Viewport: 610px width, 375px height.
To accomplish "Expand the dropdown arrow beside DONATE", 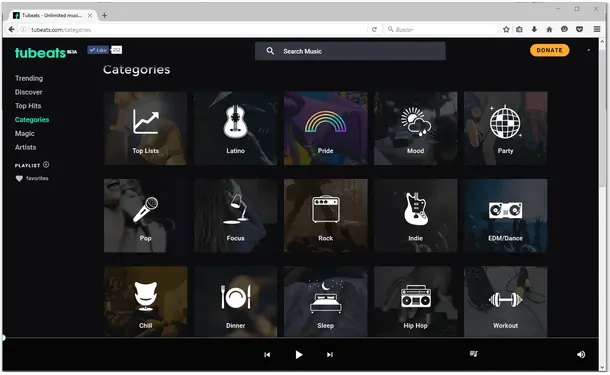I will click(x=589, y=50).
